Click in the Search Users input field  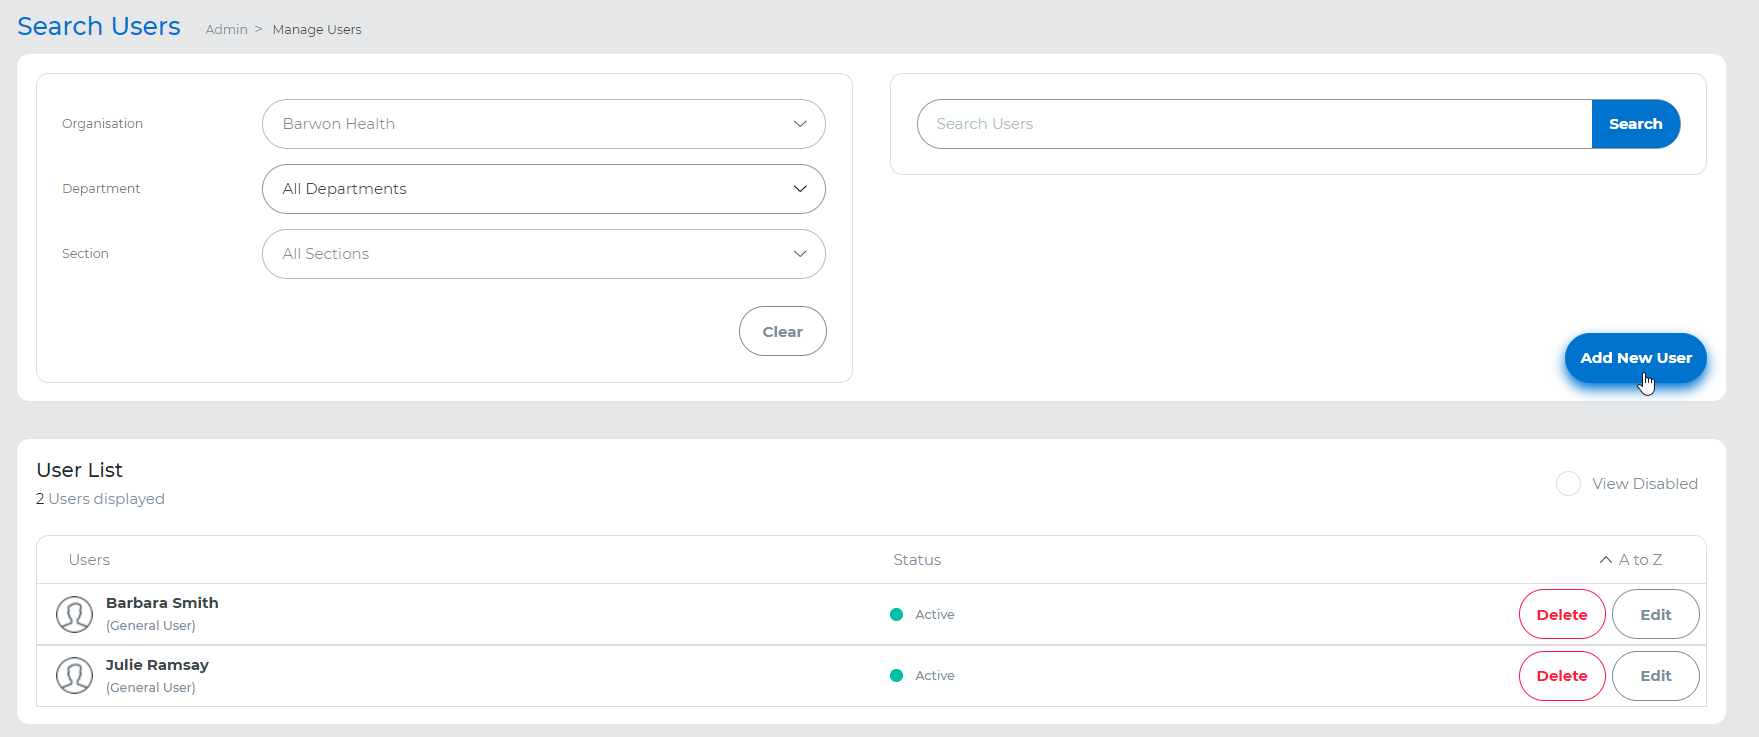point(1254,124)
